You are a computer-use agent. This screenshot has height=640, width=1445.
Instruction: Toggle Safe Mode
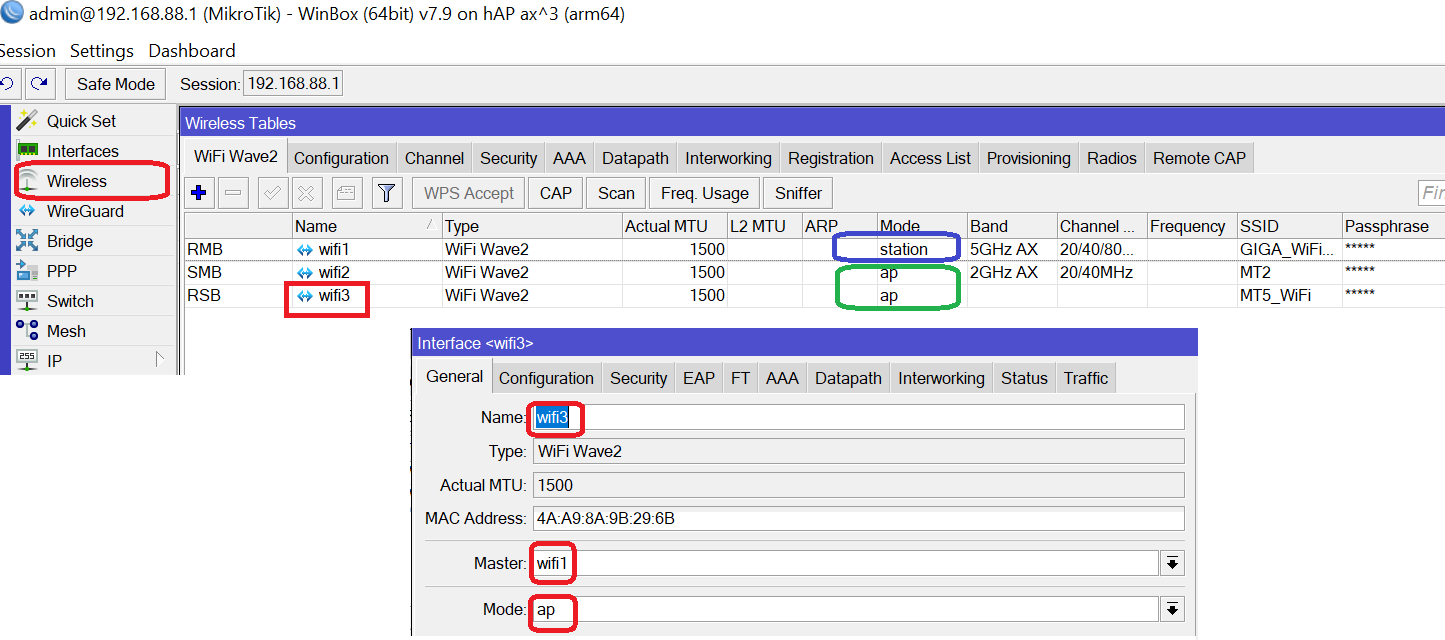pos(116,84)
